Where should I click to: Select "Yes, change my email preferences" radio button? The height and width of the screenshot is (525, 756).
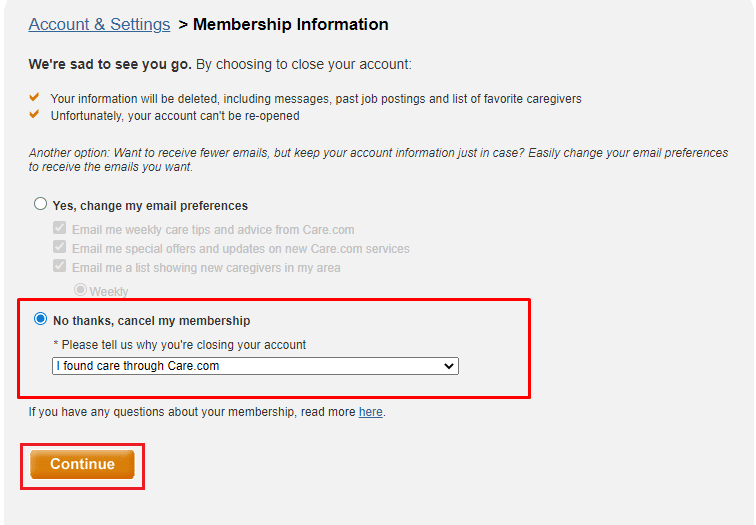[40, 204]
